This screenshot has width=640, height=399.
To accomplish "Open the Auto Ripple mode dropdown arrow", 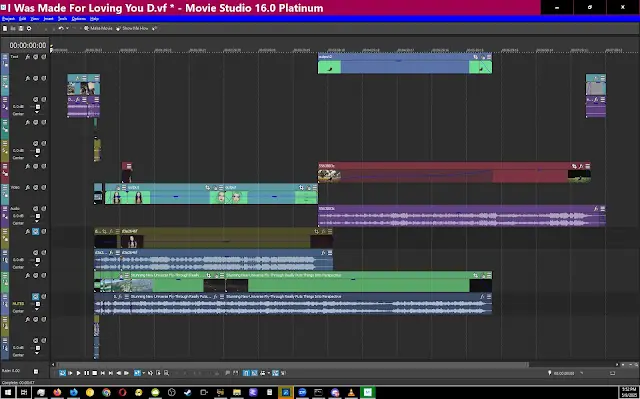I will [x=268, y=373].
